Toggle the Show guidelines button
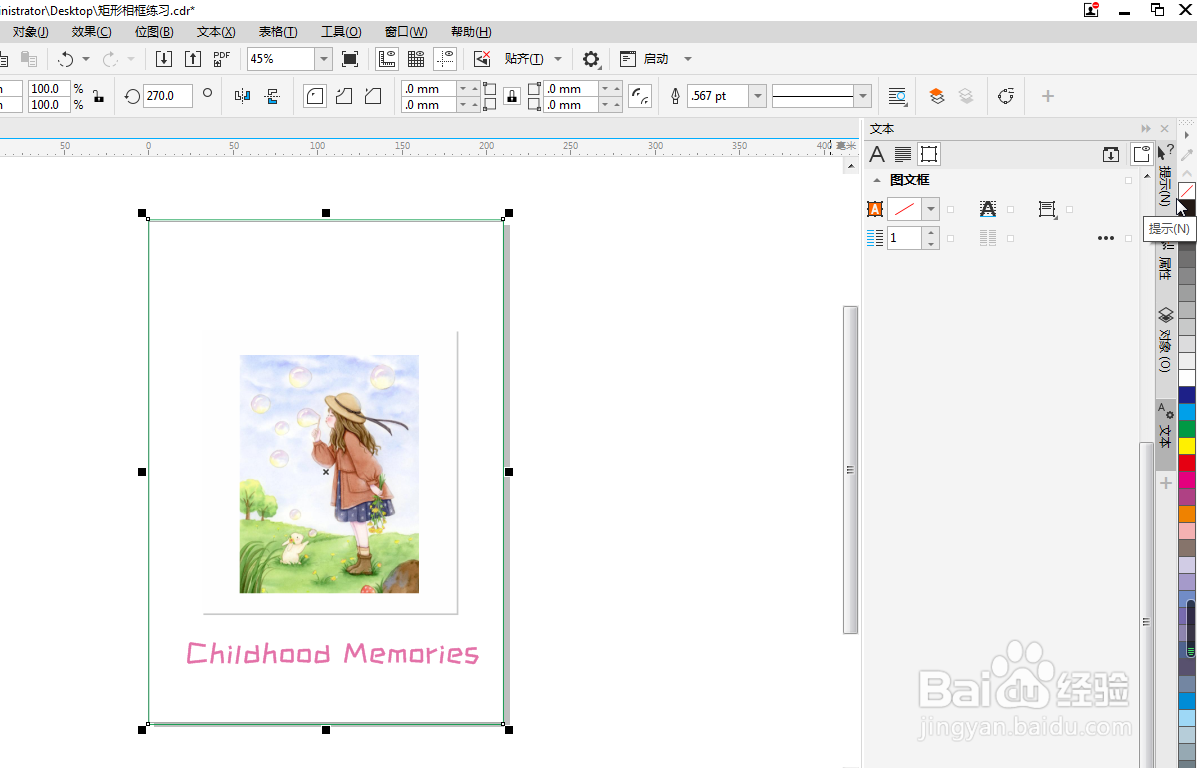Image resolution: width=1197 pixels, height=768 pixels. (445, 59)
